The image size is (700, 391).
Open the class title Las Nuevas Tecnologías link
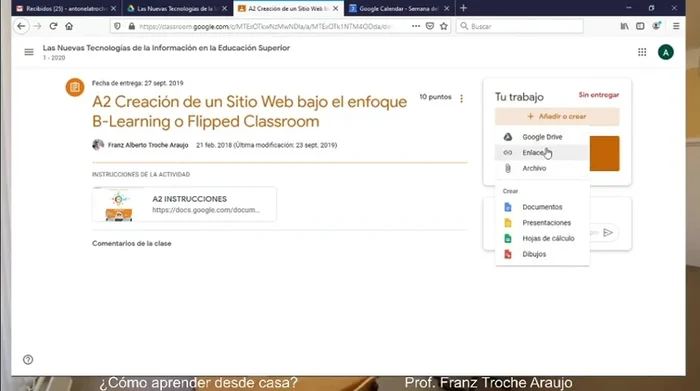click(x=166, y=48)
